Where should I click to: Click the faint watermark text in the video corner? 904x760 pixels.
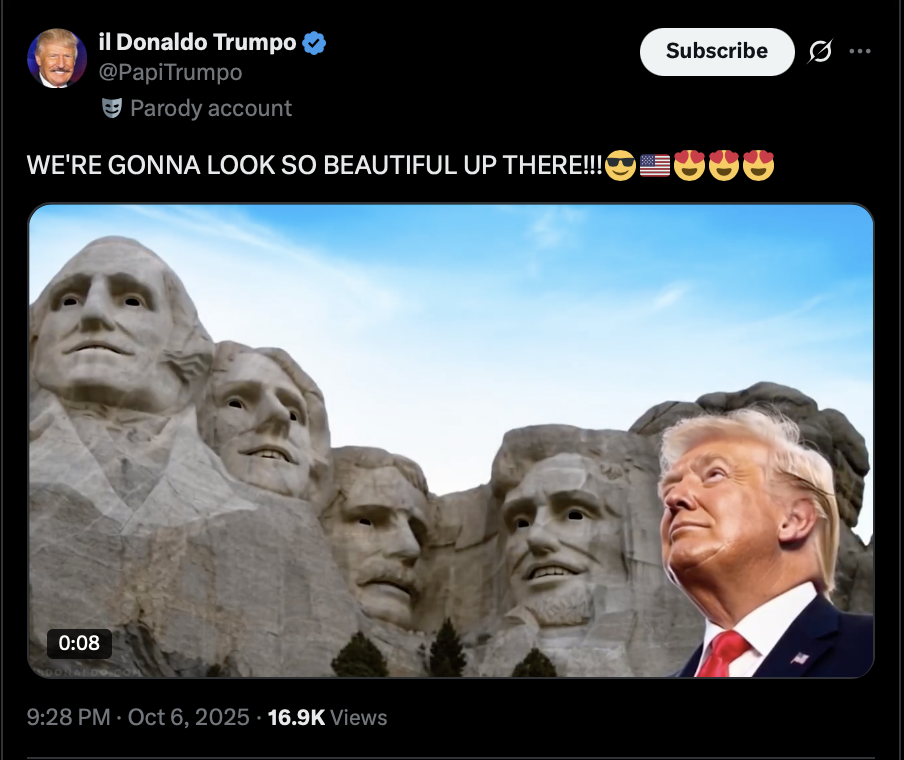88,672
